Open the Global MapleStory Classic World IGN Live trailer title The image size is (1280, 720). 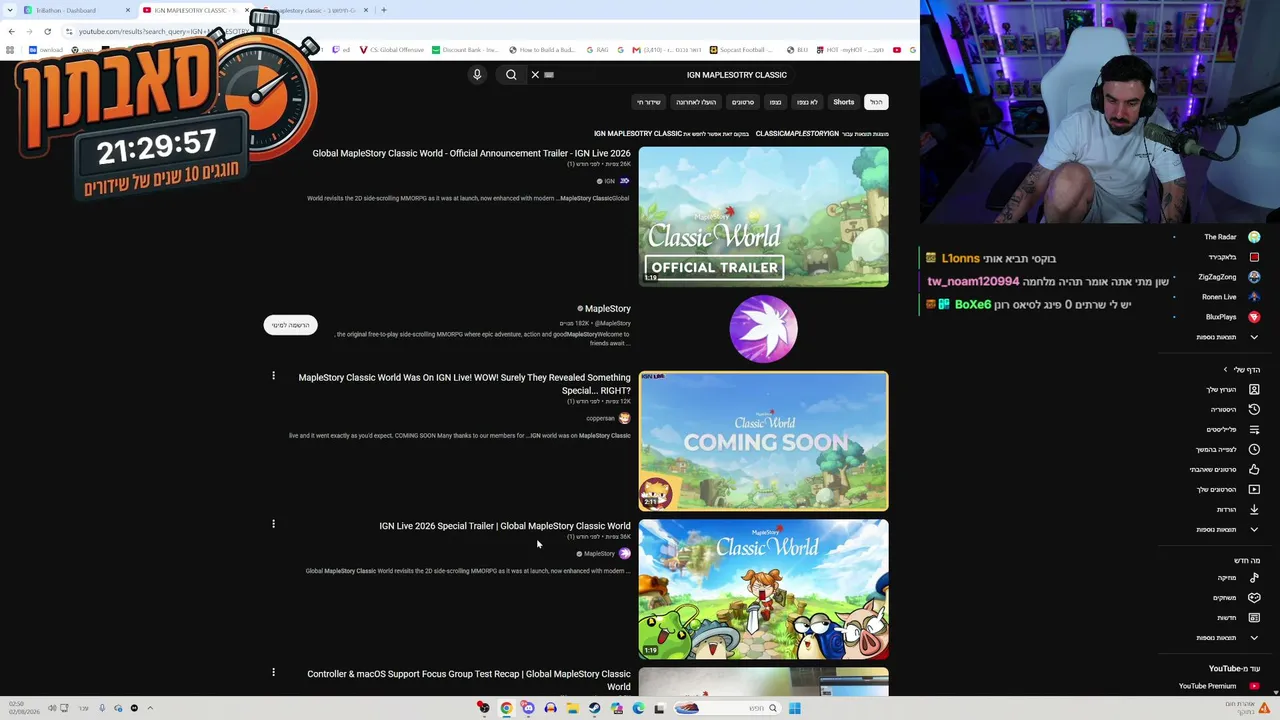point(471,154)
